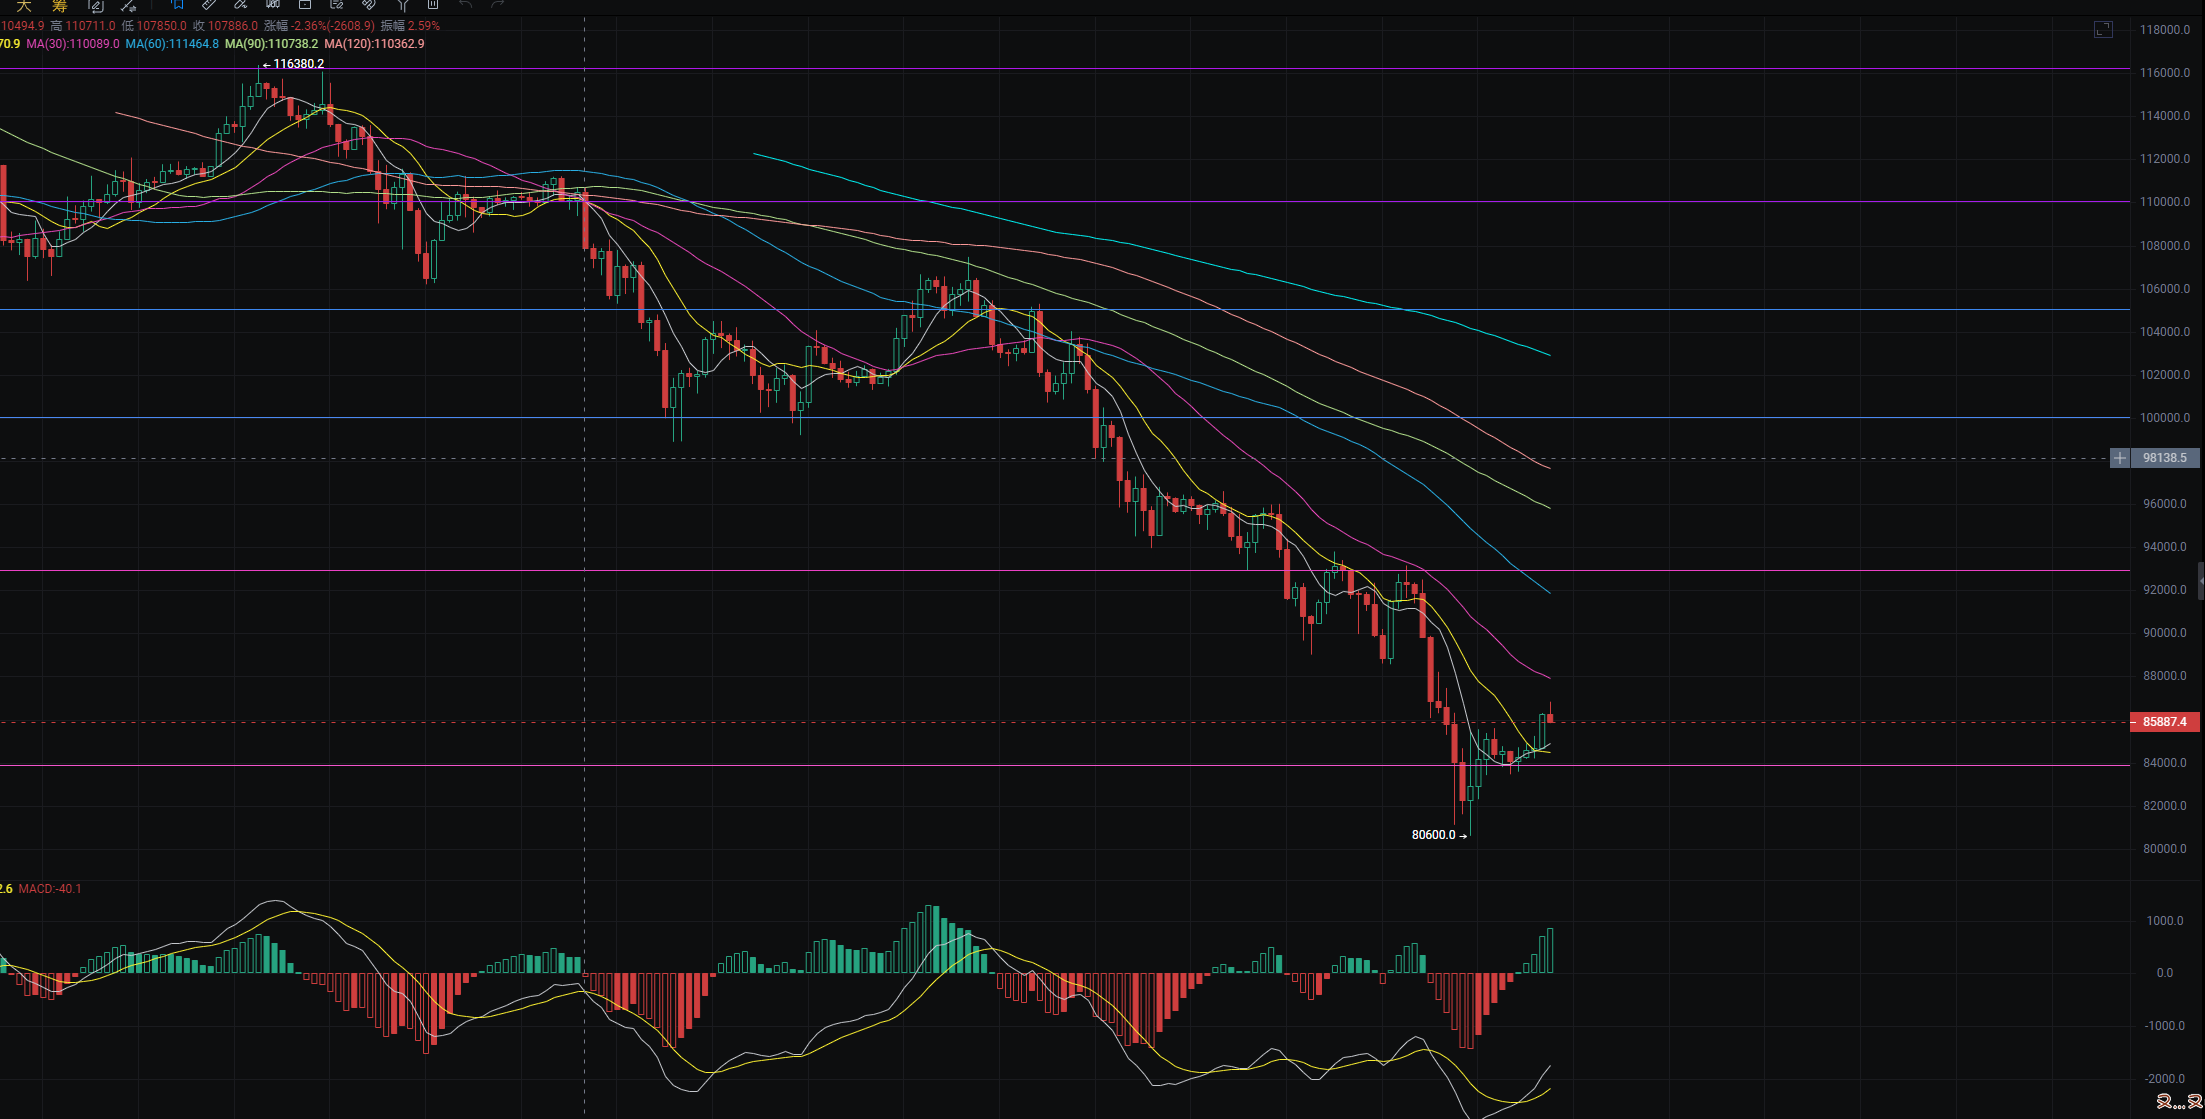Screen dimensions: 2205x1119
Task: Click the MACD indicator label
Action: [50, 889]
